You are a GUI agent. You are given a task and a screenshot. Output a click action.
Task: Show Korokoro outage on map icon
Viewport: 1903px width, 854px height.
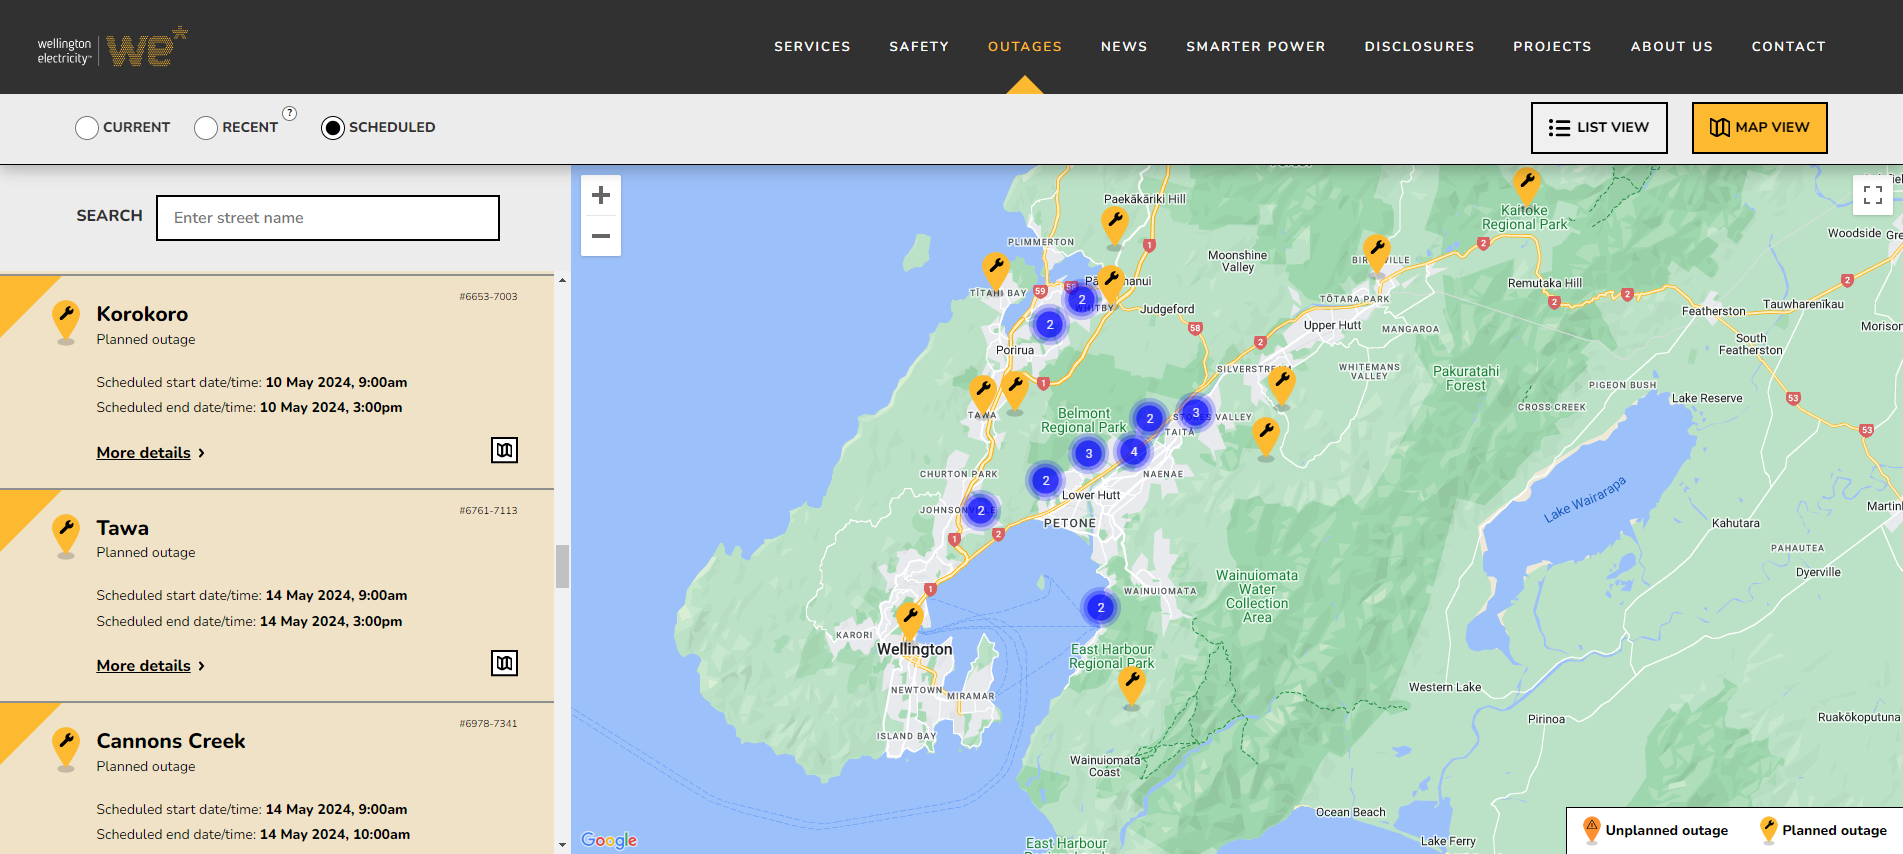click(x=504, y=450)
